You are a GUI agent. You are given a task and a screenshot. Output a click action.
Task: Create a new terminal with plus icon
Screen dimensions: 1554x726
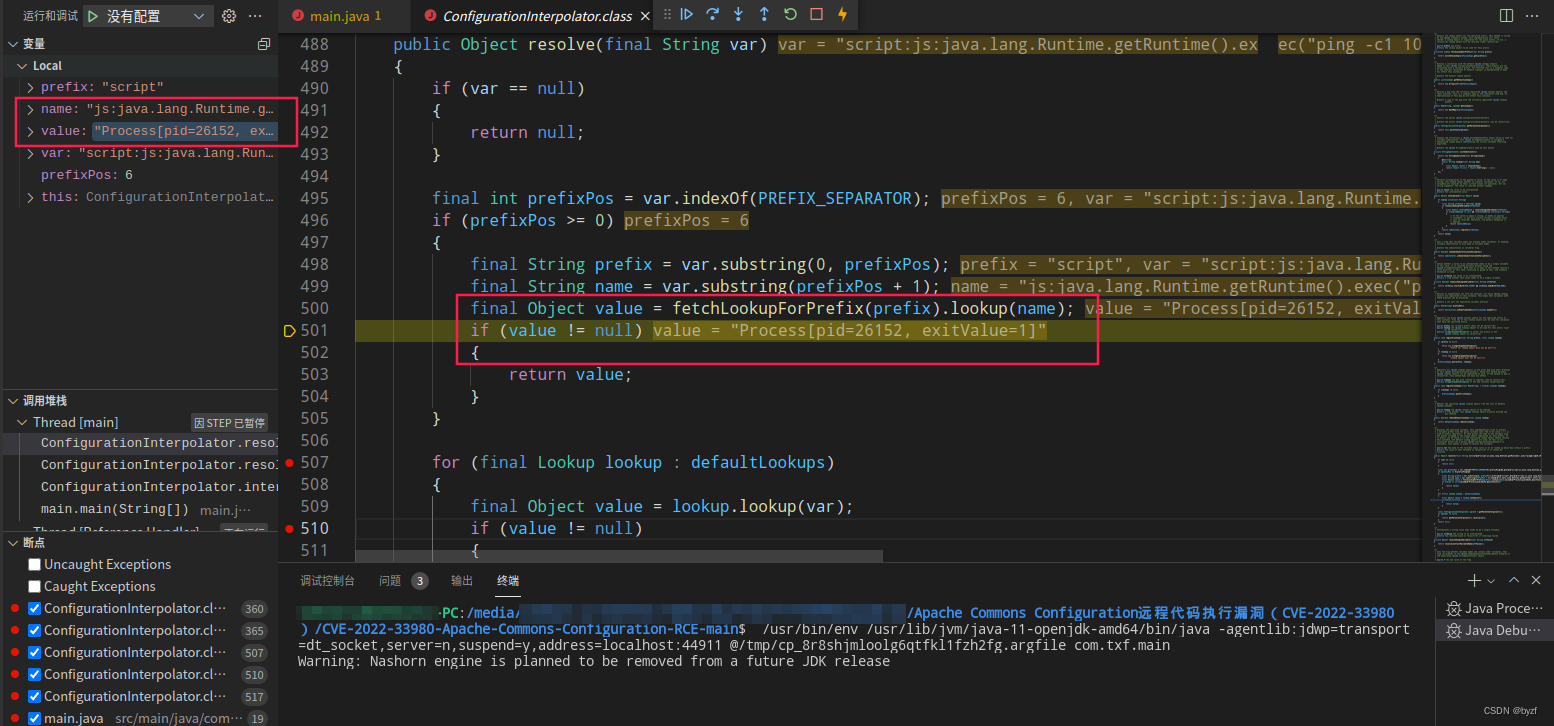(1473, 580)
